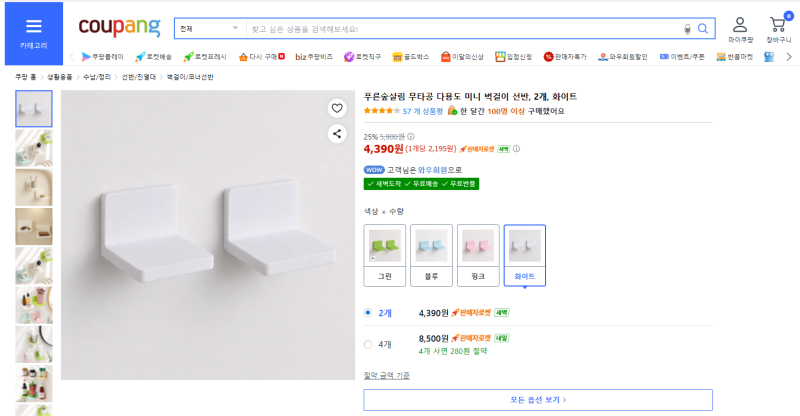Click the microphone voice search icon

(x=687, y=29)
